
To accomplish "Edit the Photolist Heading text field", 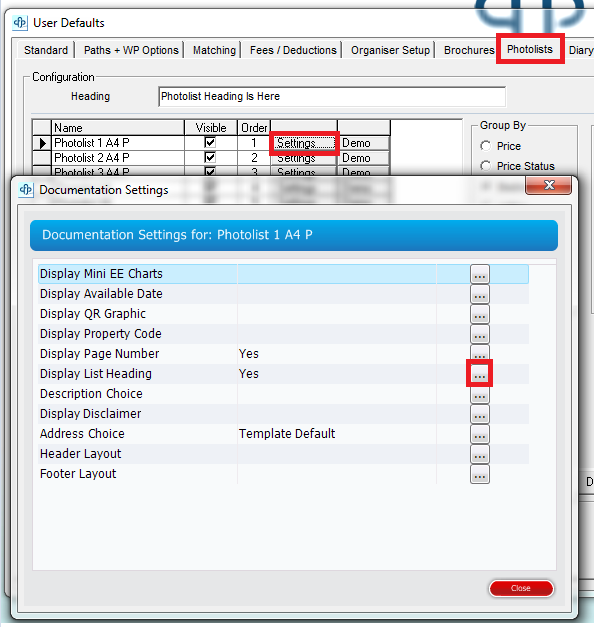I will point(332,96).
